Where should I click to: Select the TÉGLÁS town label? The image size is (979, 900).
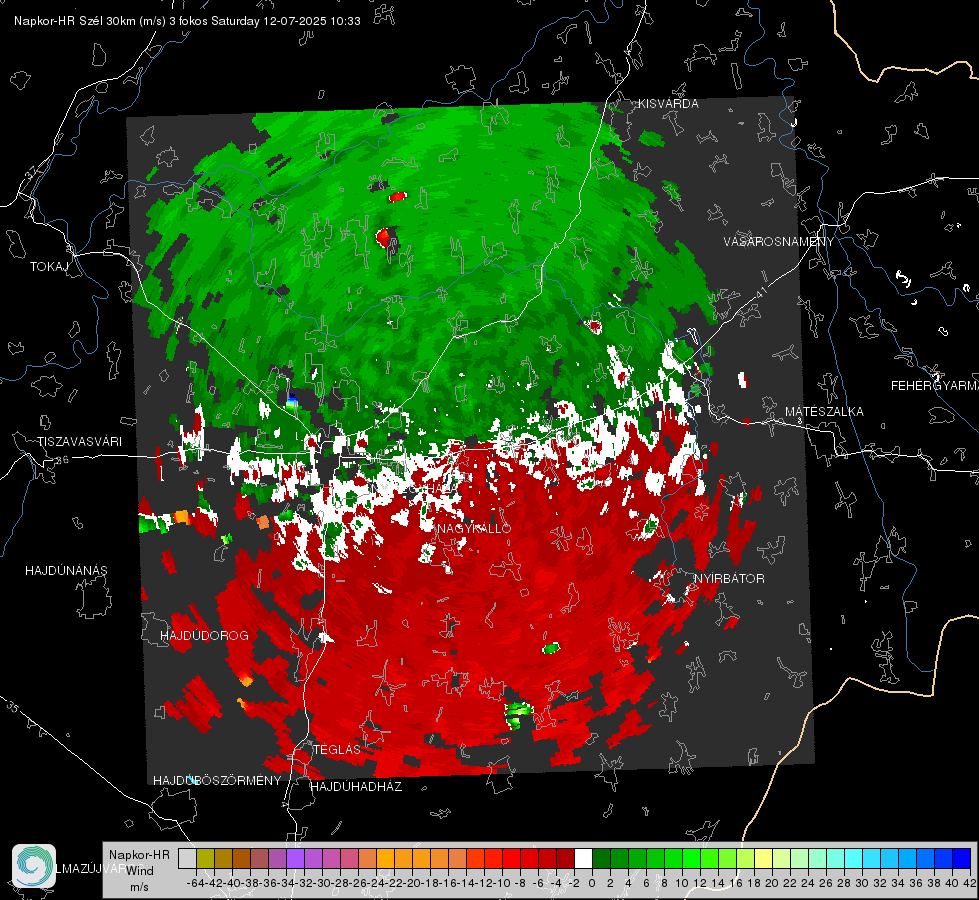[x=337, y=750]
